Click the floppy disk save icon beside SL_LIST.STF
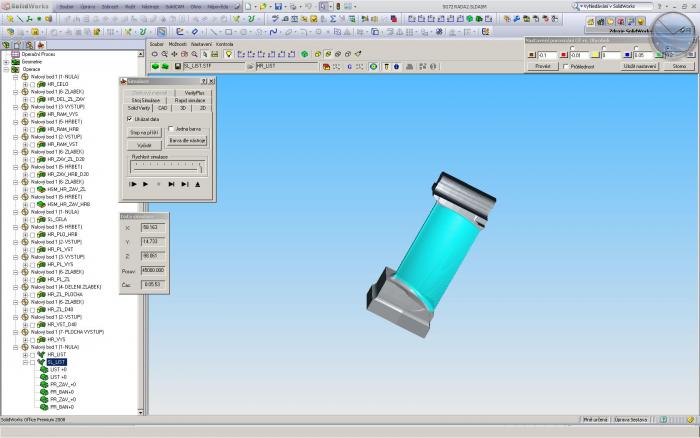The height and width of the screenshot is (438, 700). (178, 67)
